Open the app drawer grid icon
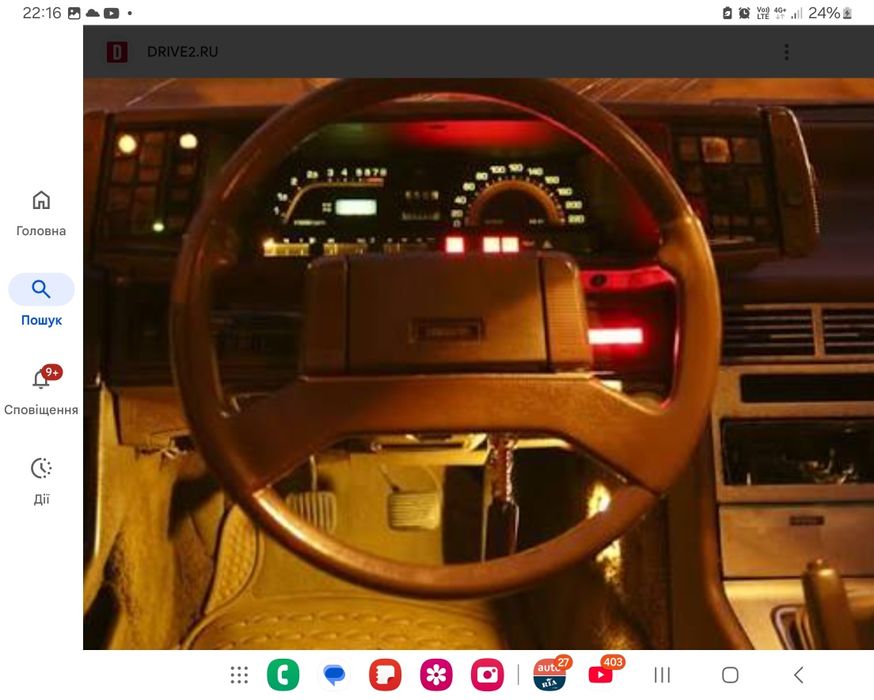 point(239,675)
